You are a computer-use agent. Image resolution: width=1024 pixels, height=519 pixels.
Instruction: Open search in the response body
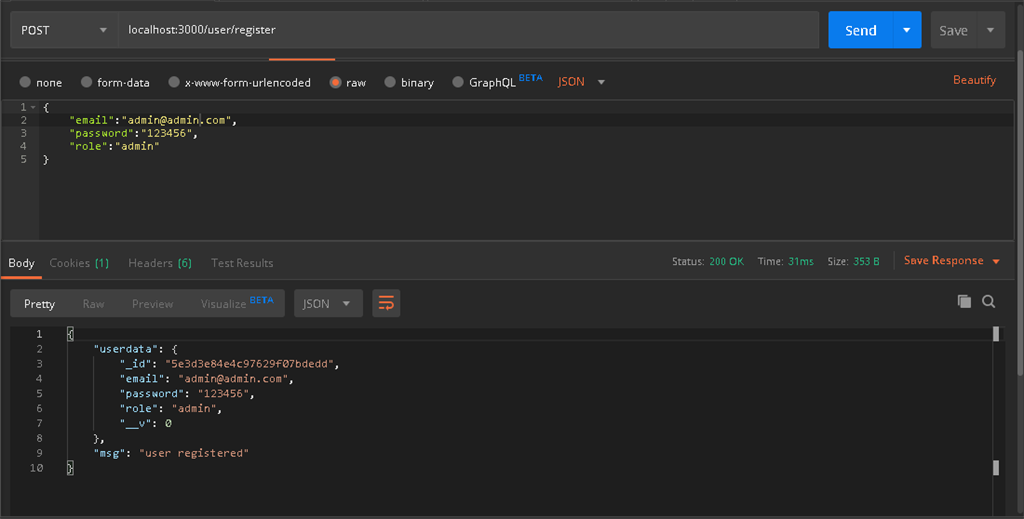pos(988,301)
